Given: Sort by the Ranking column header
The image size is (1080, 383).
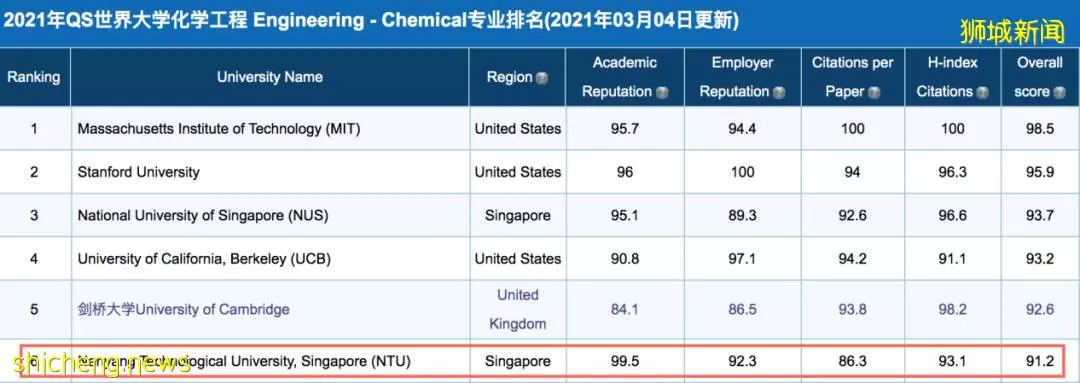Looking at the screenshot, I should pyautogui.click(x=34, y=77).
